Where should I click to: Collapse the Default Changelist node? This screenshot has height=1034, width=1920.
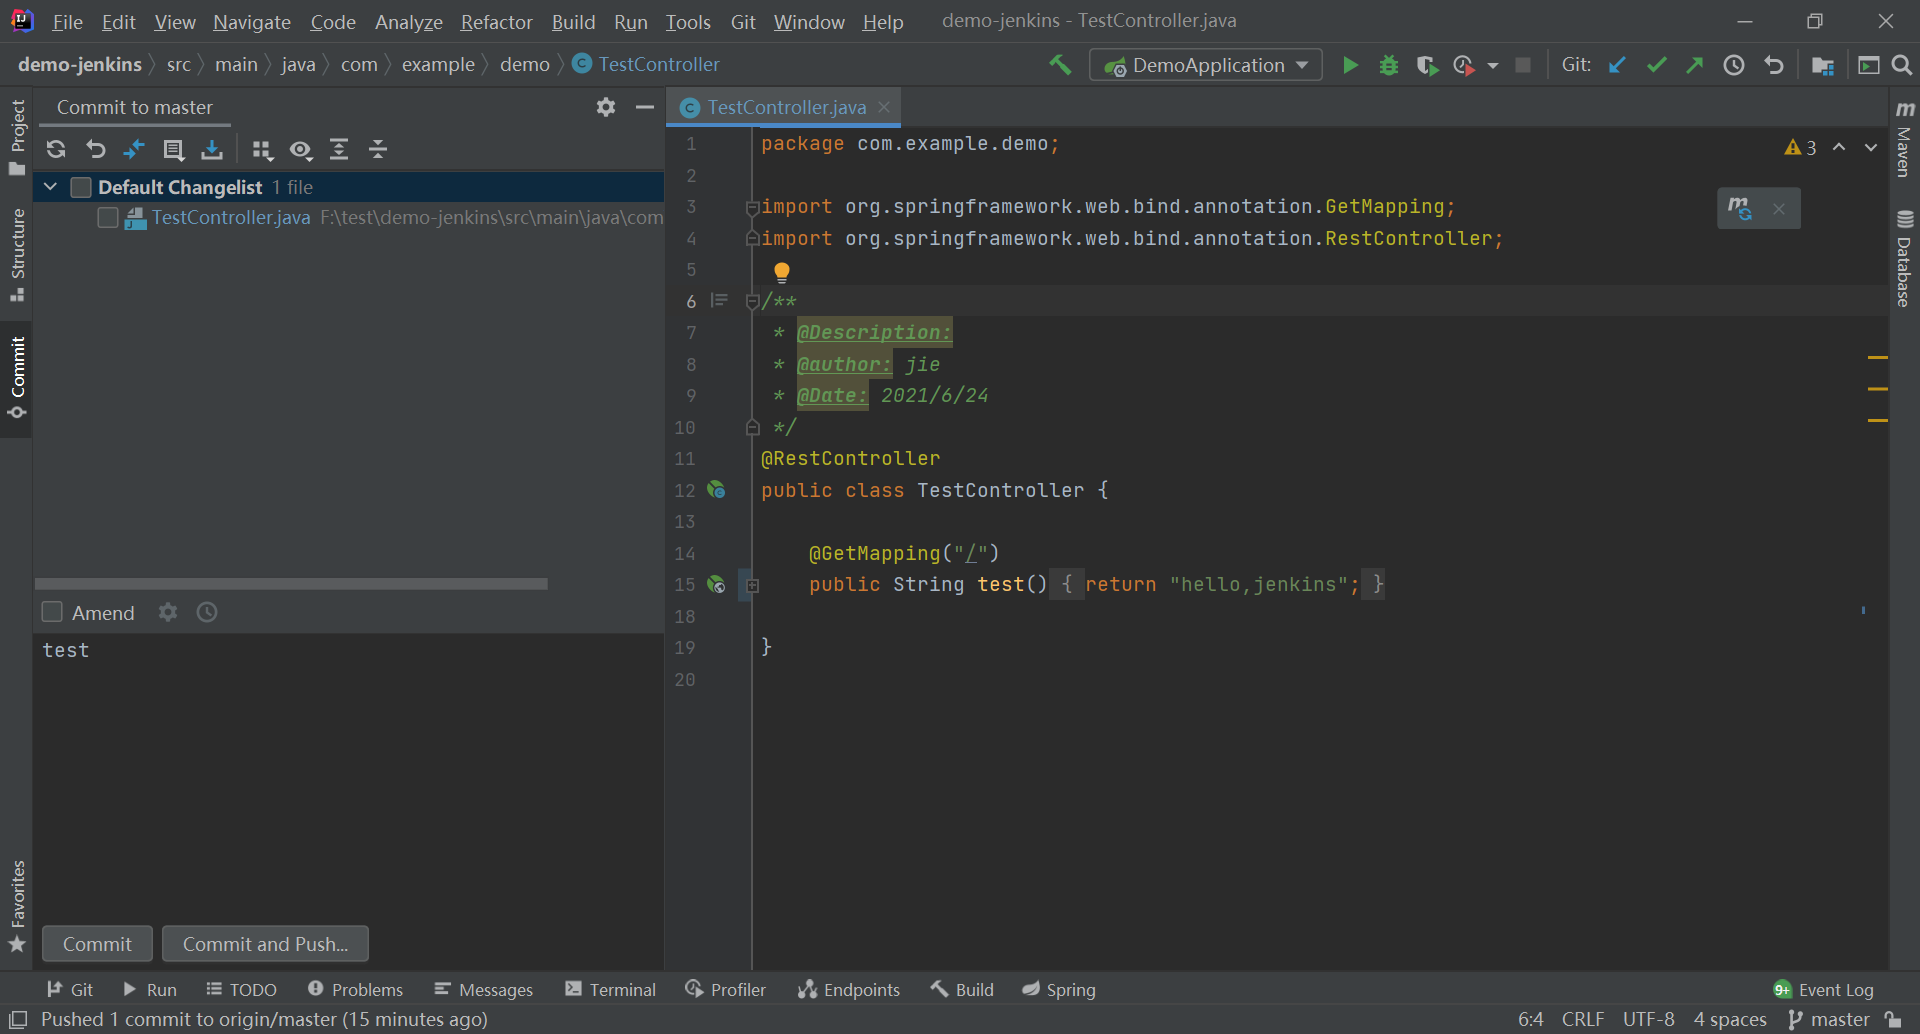coord(50,187)
